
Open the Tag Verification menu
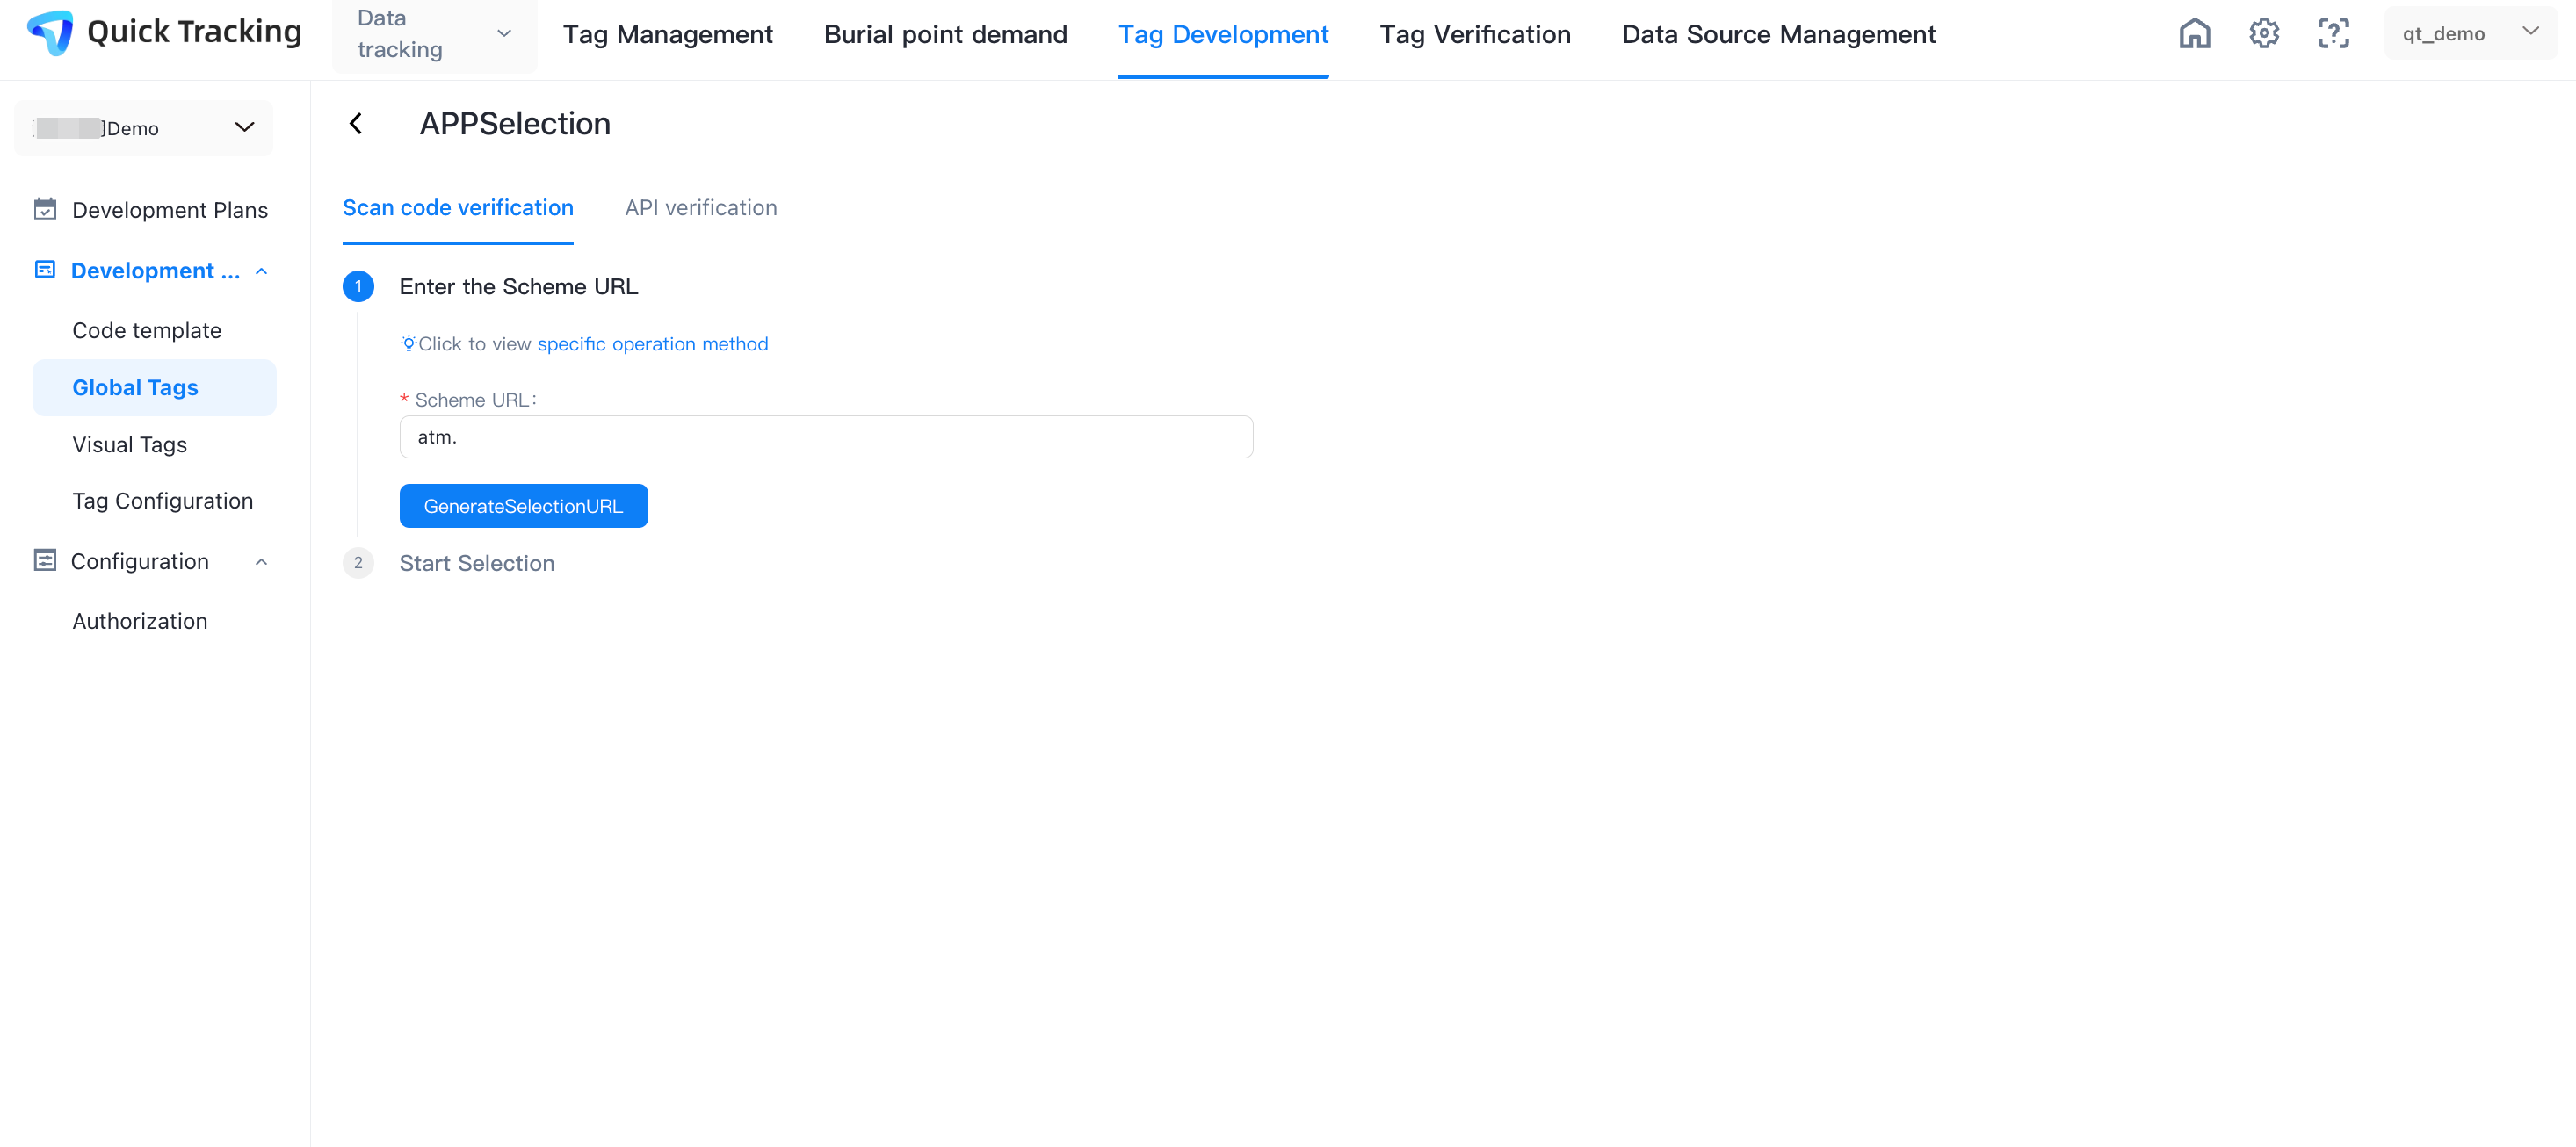pyautogui.click(x=1474, y=35)
